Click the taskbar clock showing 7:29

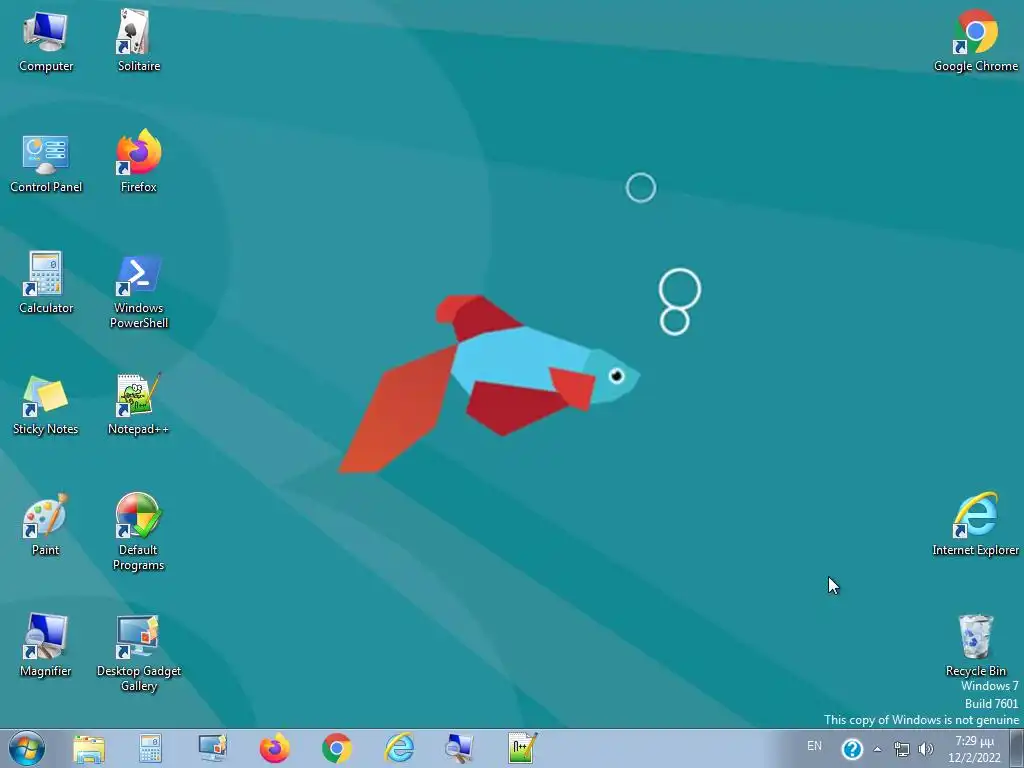point(974,749)
